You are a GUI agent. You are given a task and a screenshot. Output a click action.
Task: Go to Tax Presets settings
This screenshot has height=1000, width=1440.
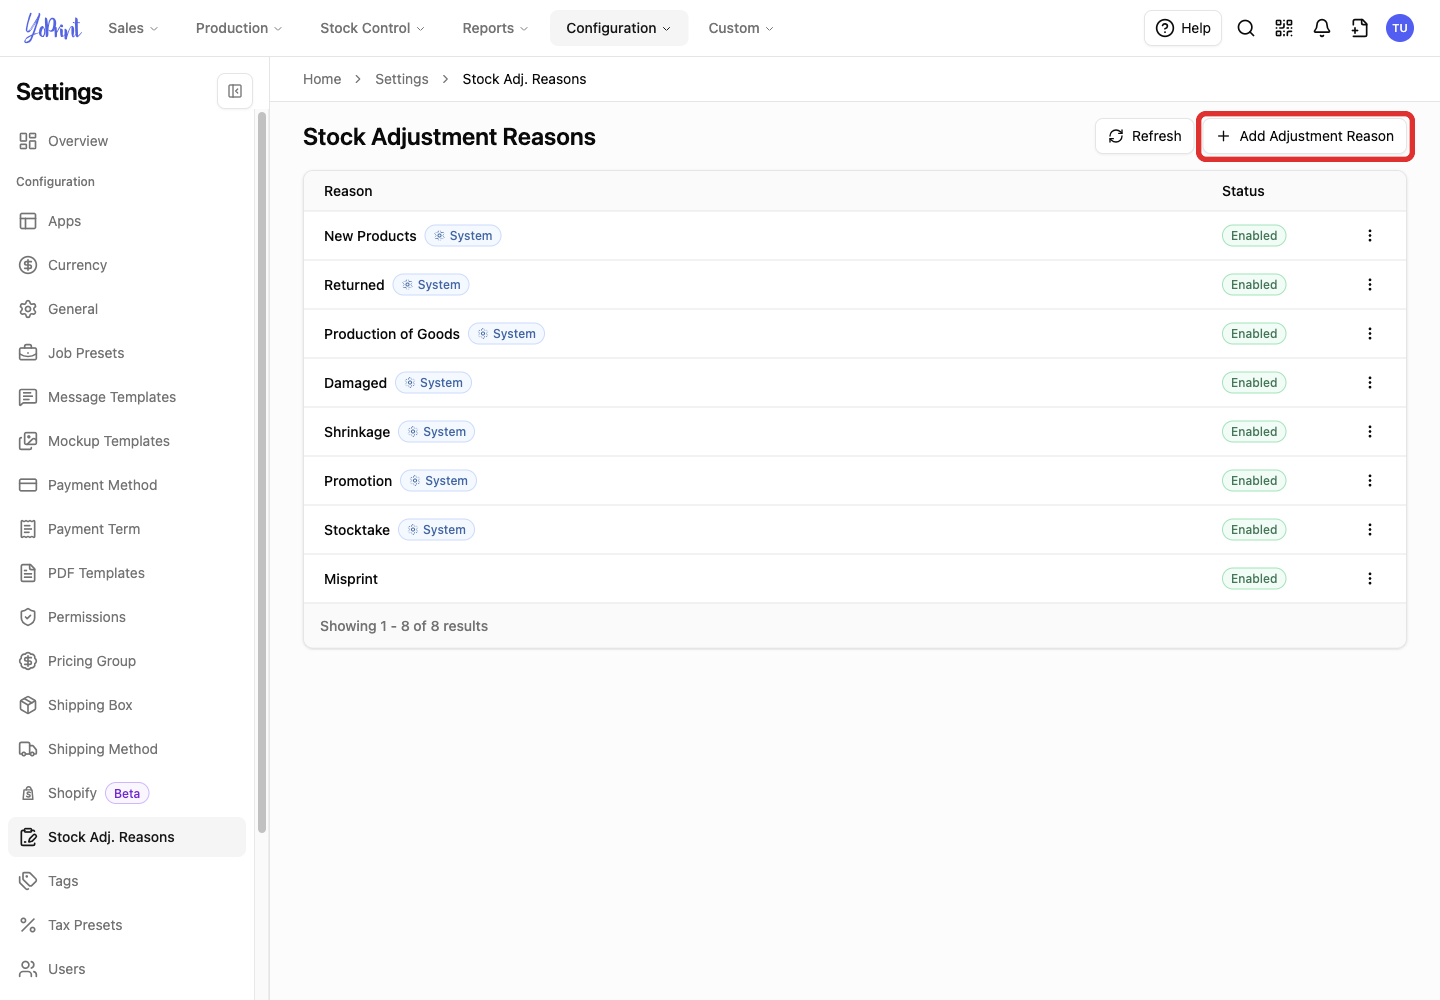click(x=127, y=925)
